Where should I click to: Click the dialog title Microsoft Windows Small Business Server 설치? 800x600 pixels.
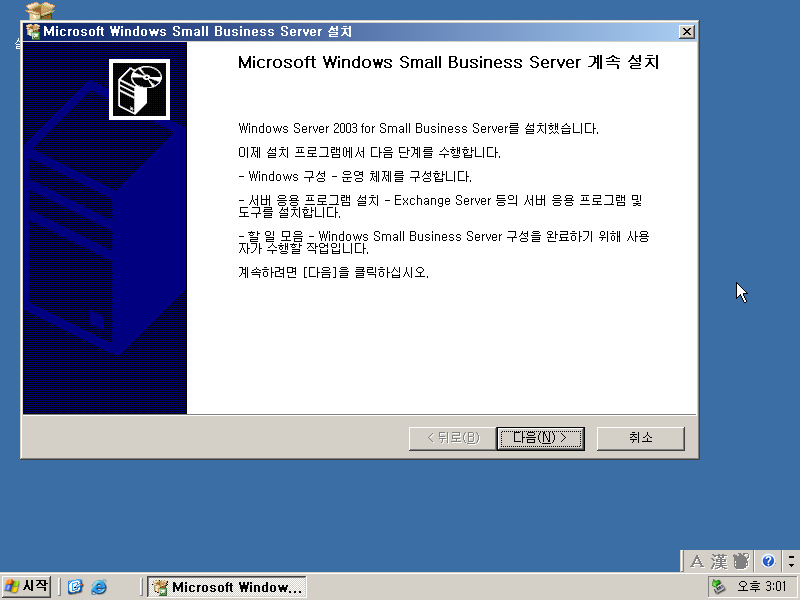point(197,32)
